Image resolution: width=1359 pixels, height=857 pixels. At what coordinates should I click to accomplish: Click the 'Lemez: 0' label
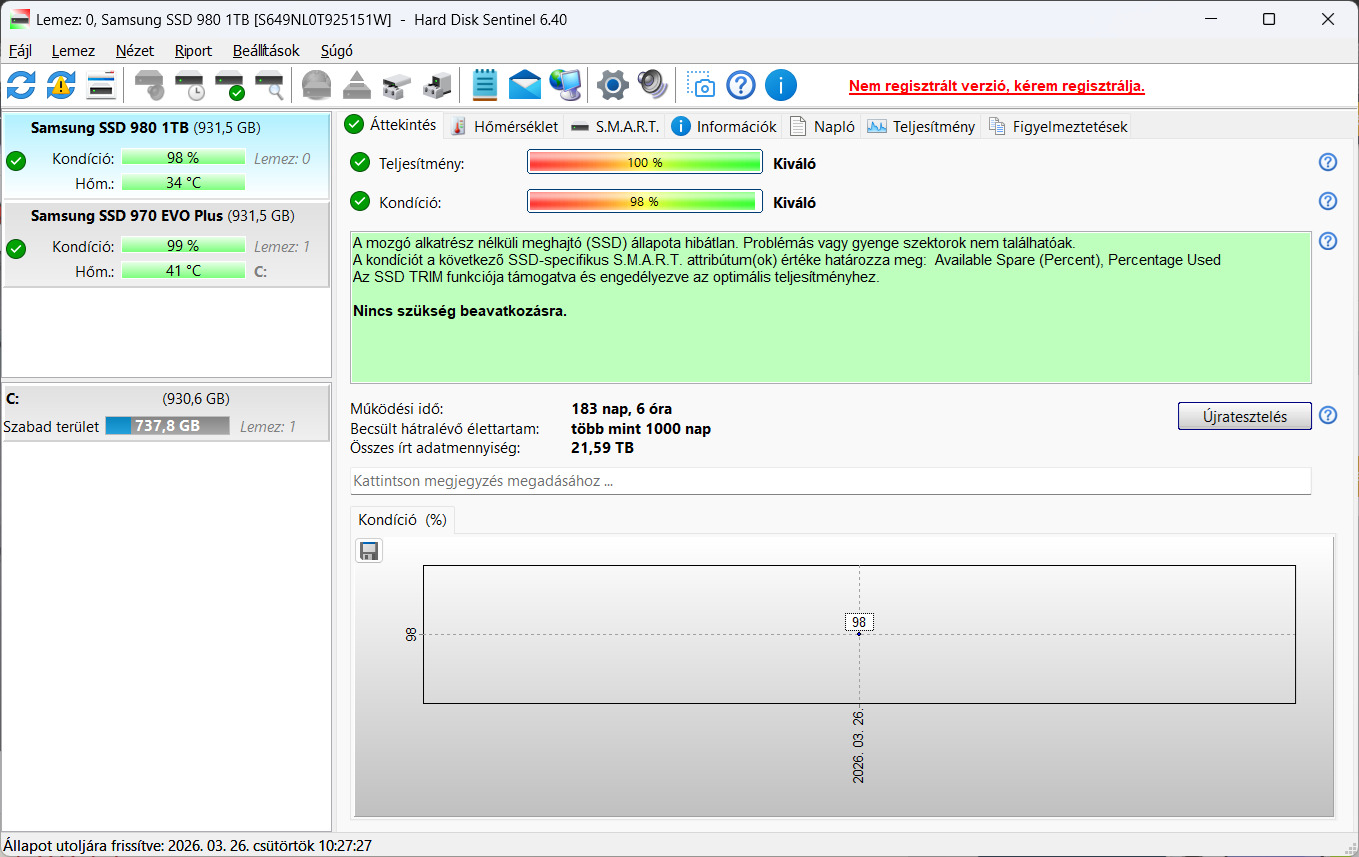282,158
